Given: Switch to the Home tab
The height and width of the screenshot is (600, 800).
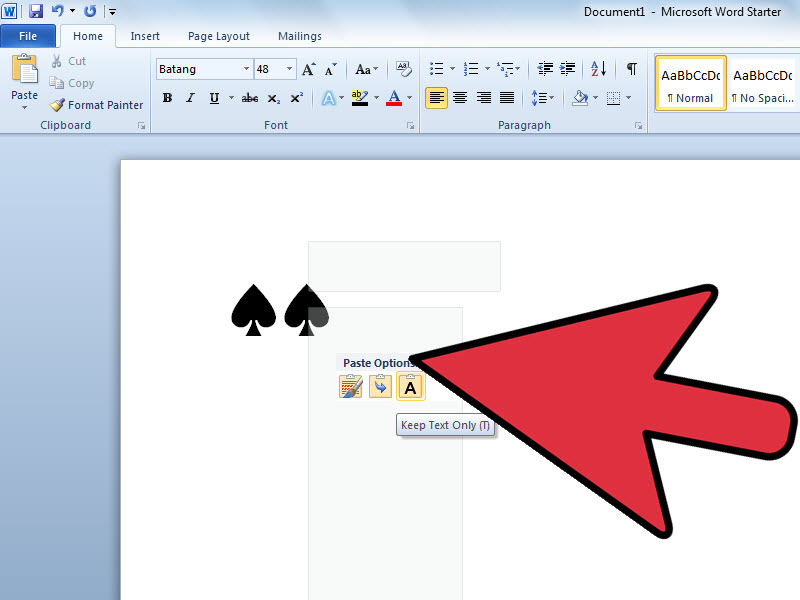Looking at the screenshot, I should click(88, 36).
